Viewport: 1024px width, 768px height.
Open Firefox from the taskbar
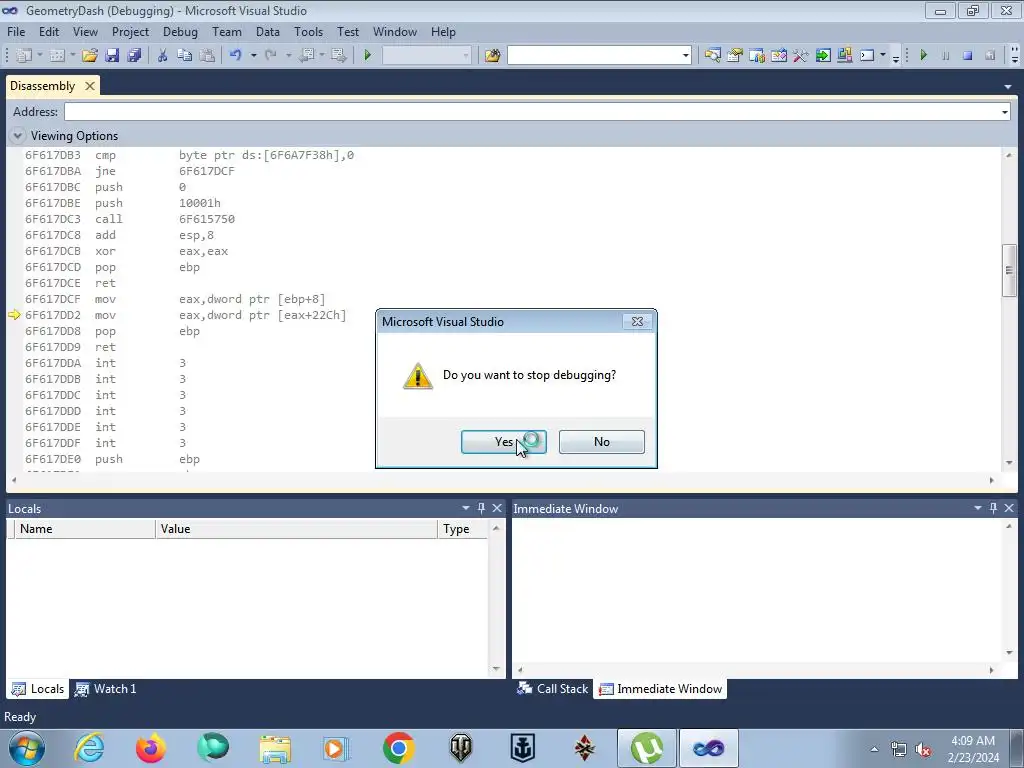151,748
